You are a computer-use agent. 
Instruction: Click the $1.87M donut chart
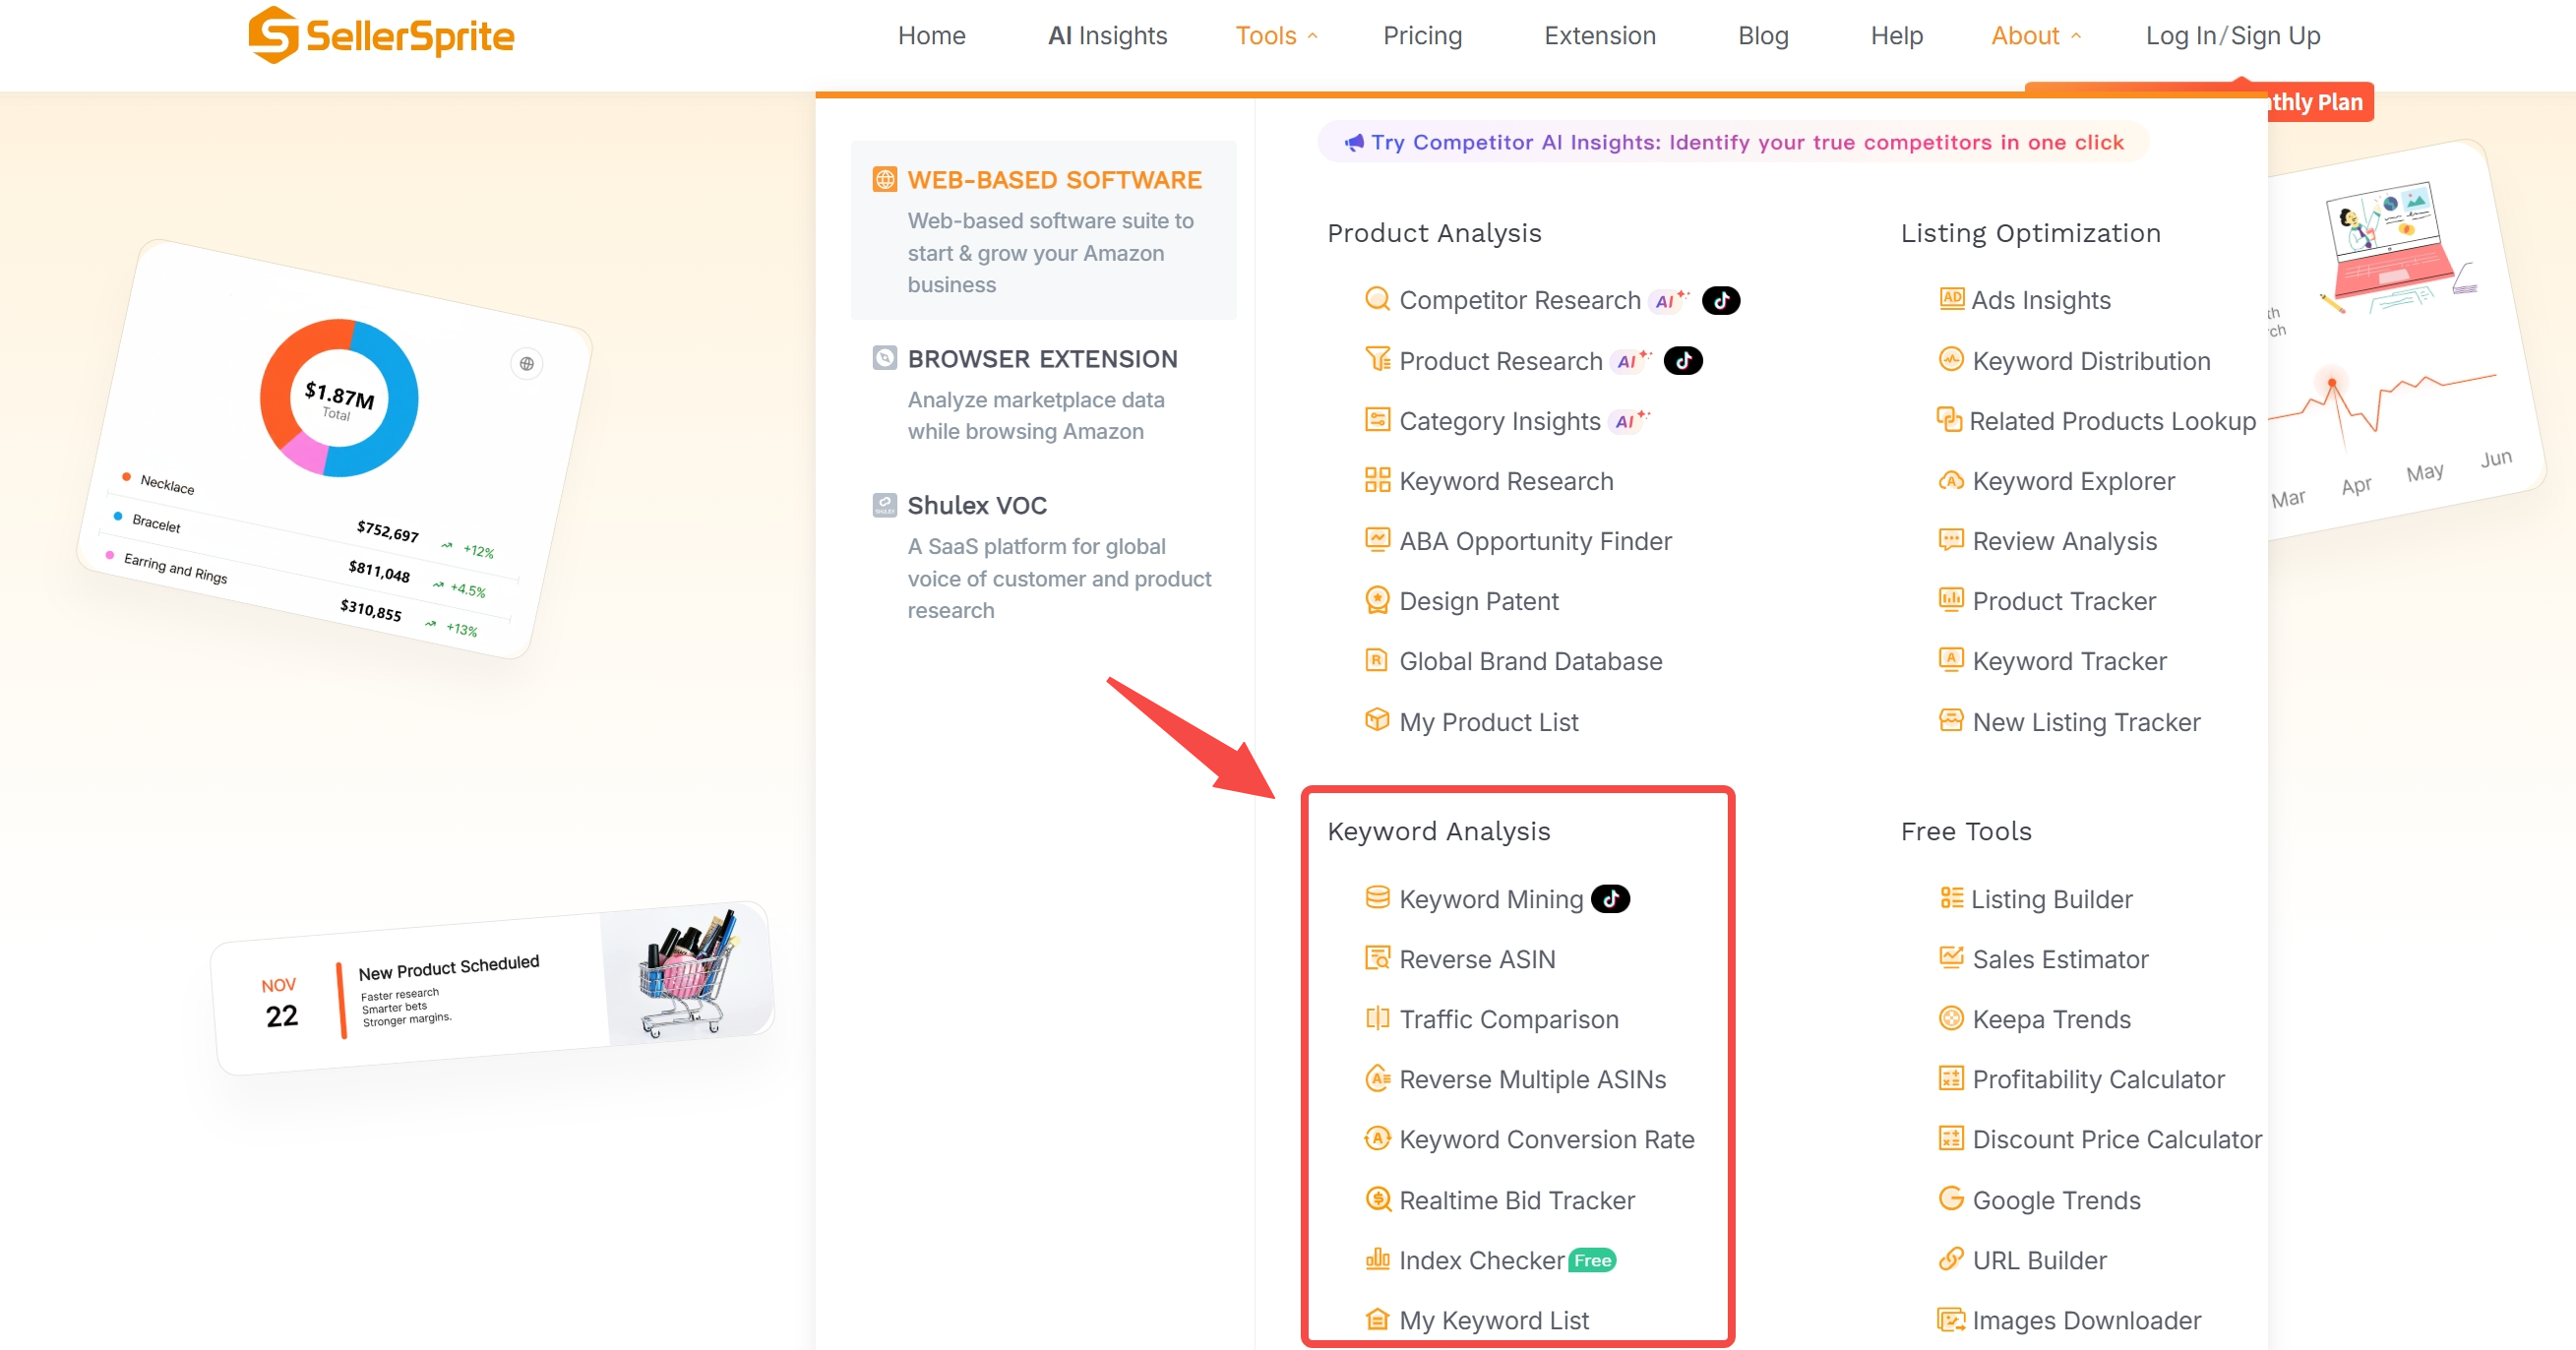point(338,398)
